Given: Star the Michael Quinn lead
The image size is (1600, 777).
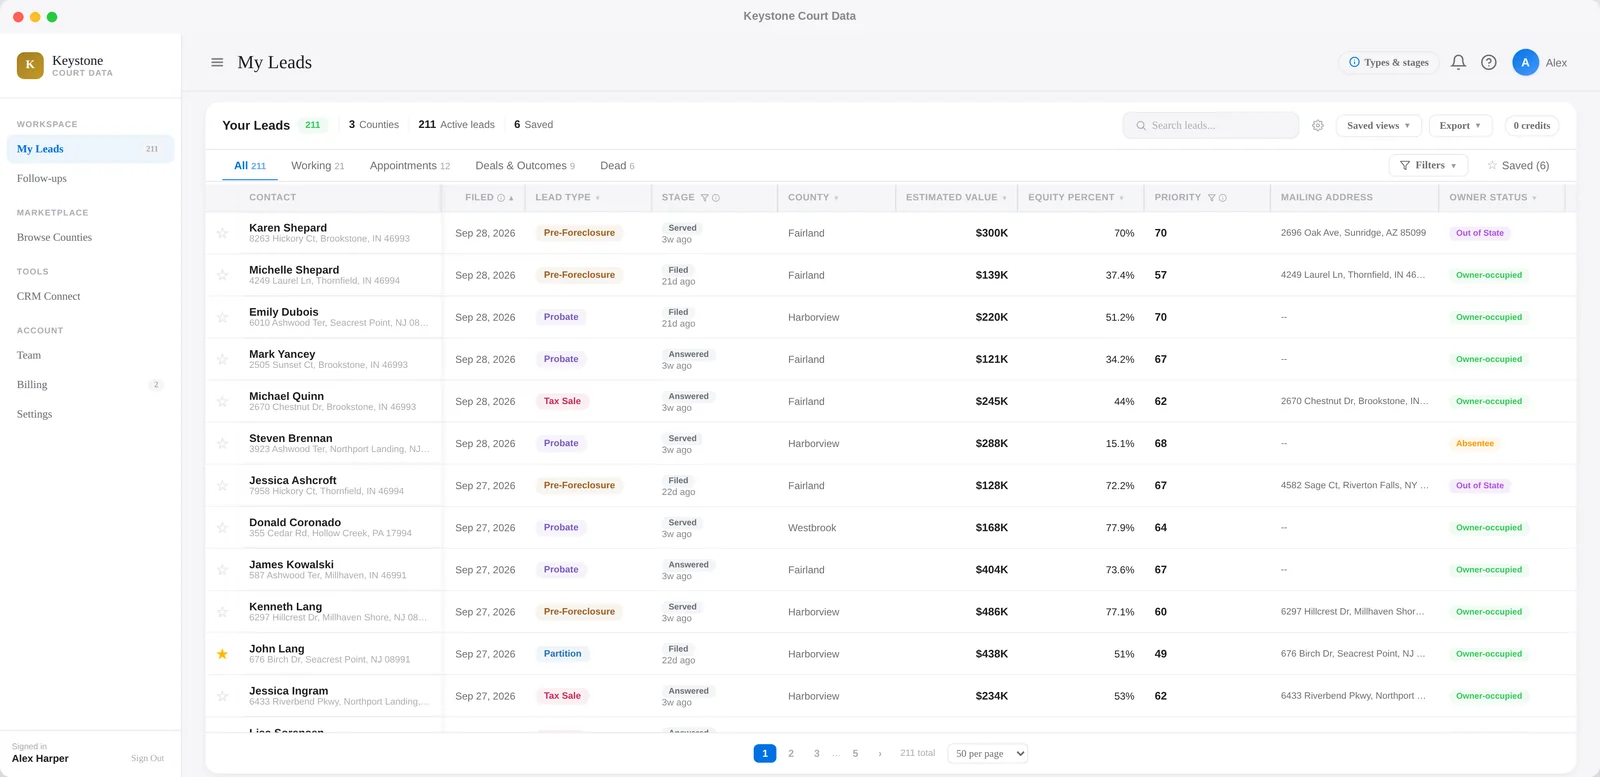Looking at the screenshot, I should click(222, 401).
